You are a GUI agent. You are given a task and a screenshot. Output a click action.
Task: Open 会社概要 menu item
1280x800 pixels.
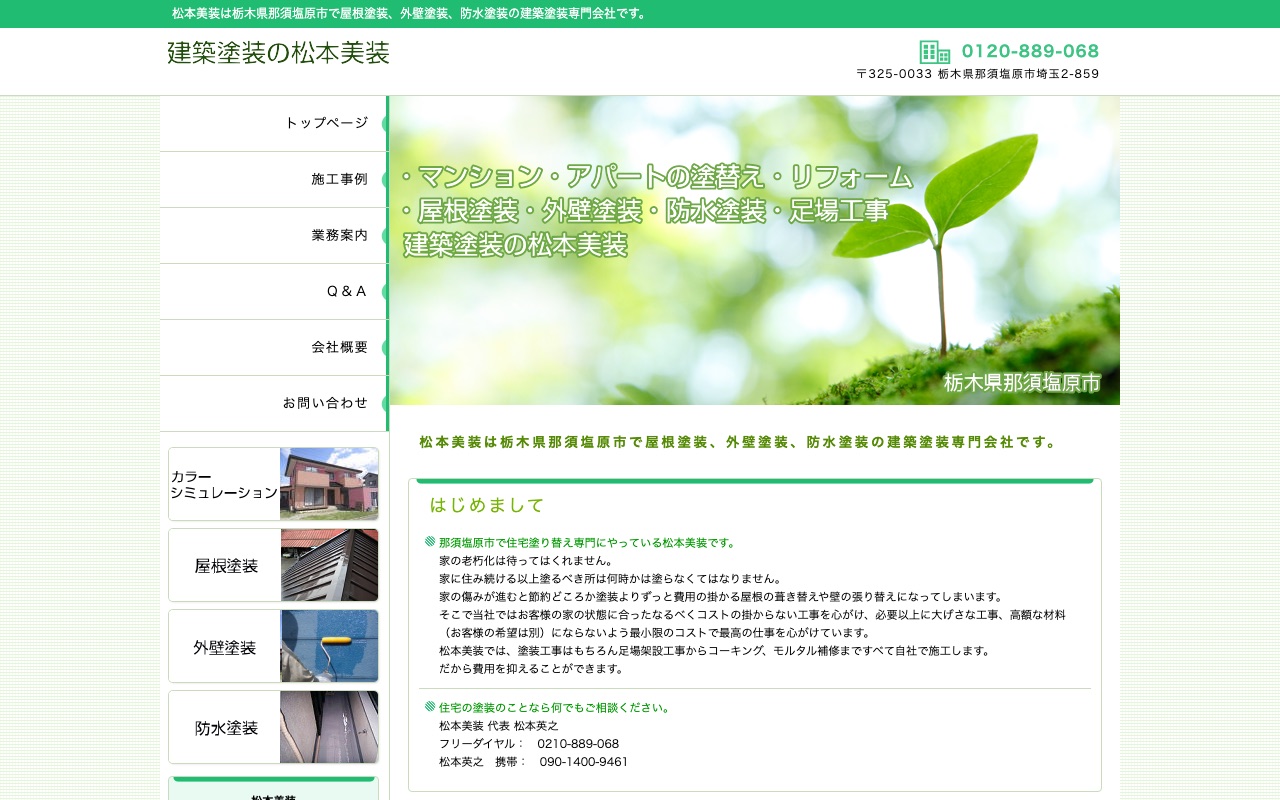tap(274, 347)
